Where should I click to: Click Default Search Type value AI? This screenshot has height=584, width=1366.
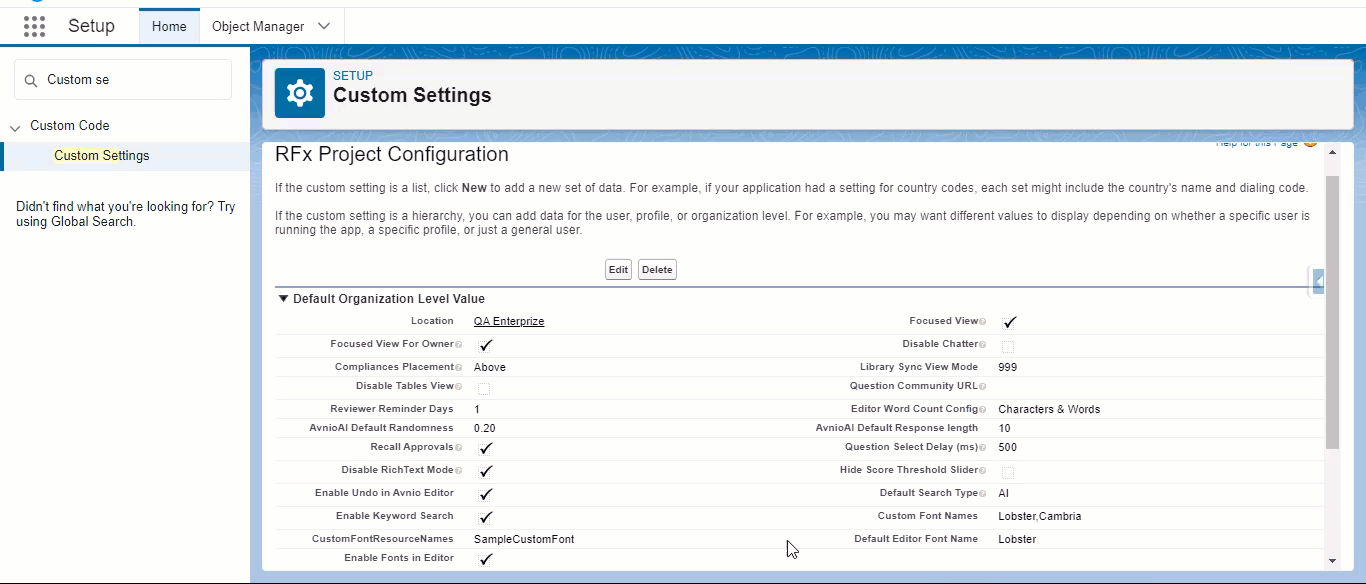(x=1004, y=494)
